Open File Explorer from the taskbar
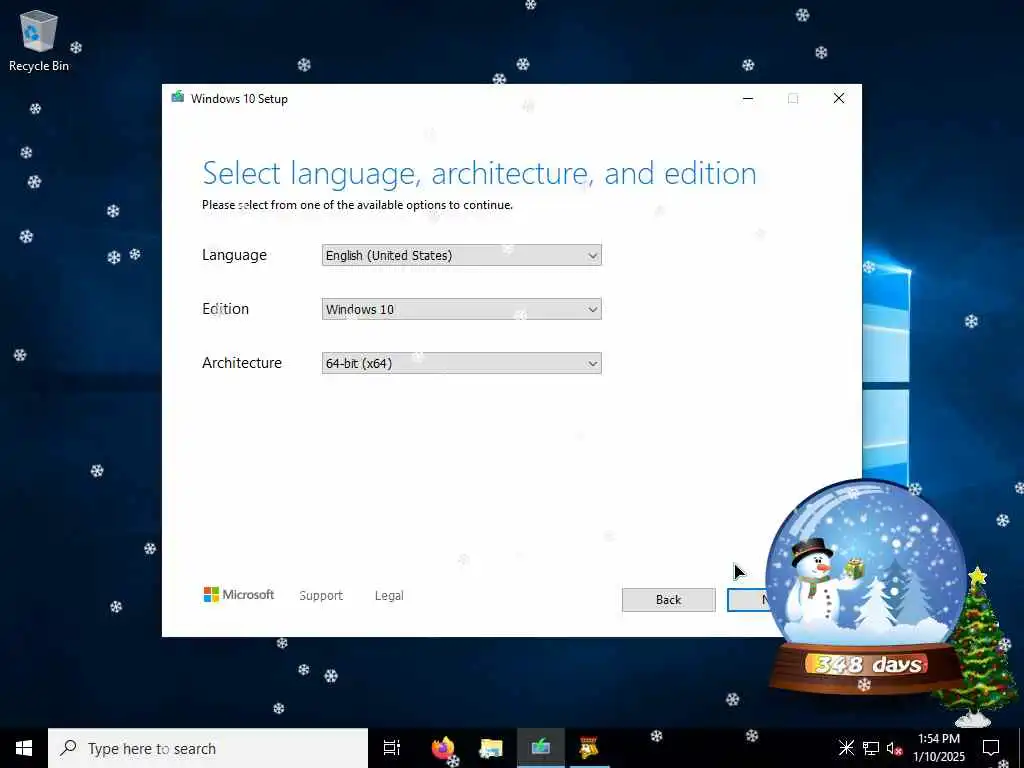The height and width of the screenshot is (768, 1024). click(491, 748)
